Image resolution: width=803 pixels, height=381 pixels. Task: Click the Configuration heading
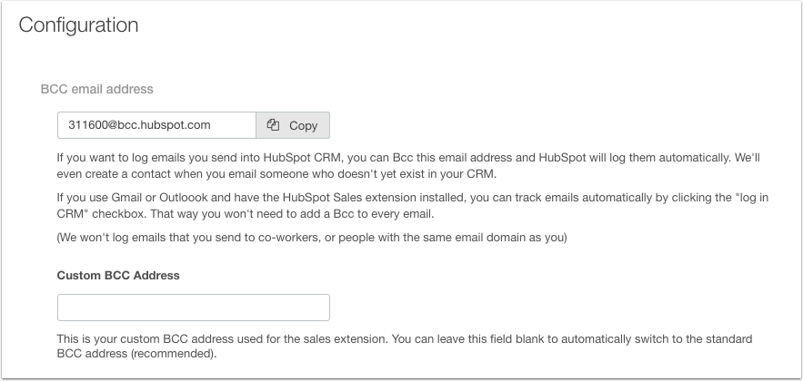(x=78, y=25)
